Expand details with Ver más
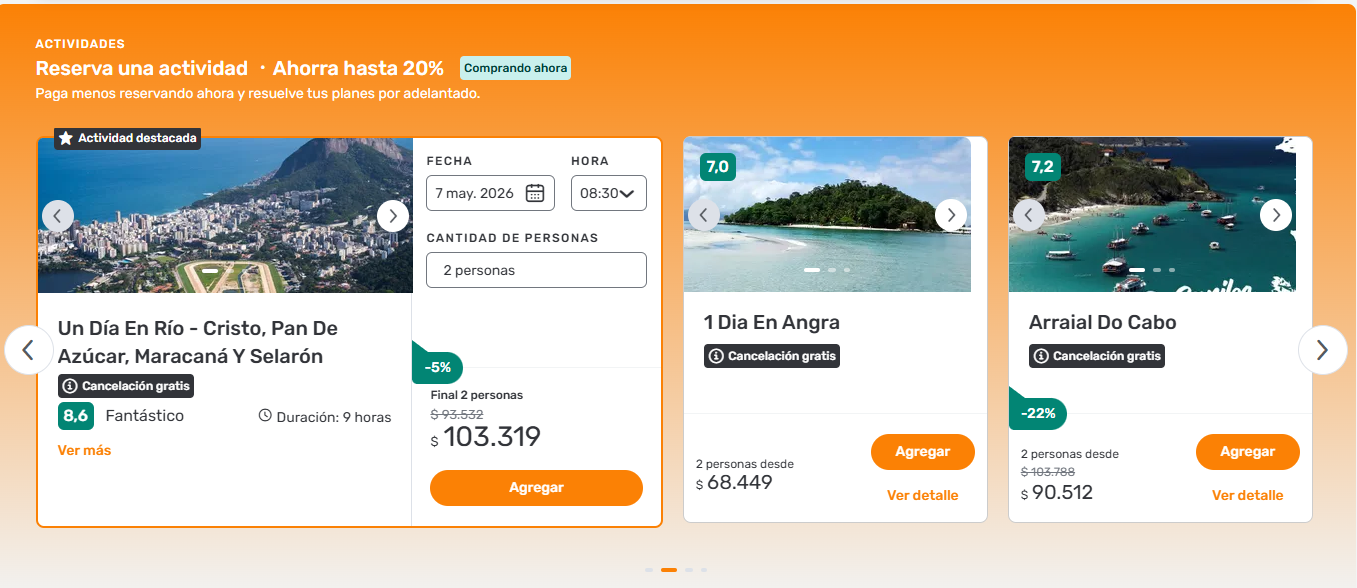The width and height of the screenshot is (1357, 588). pyautogui.click(x=84, y=450)
